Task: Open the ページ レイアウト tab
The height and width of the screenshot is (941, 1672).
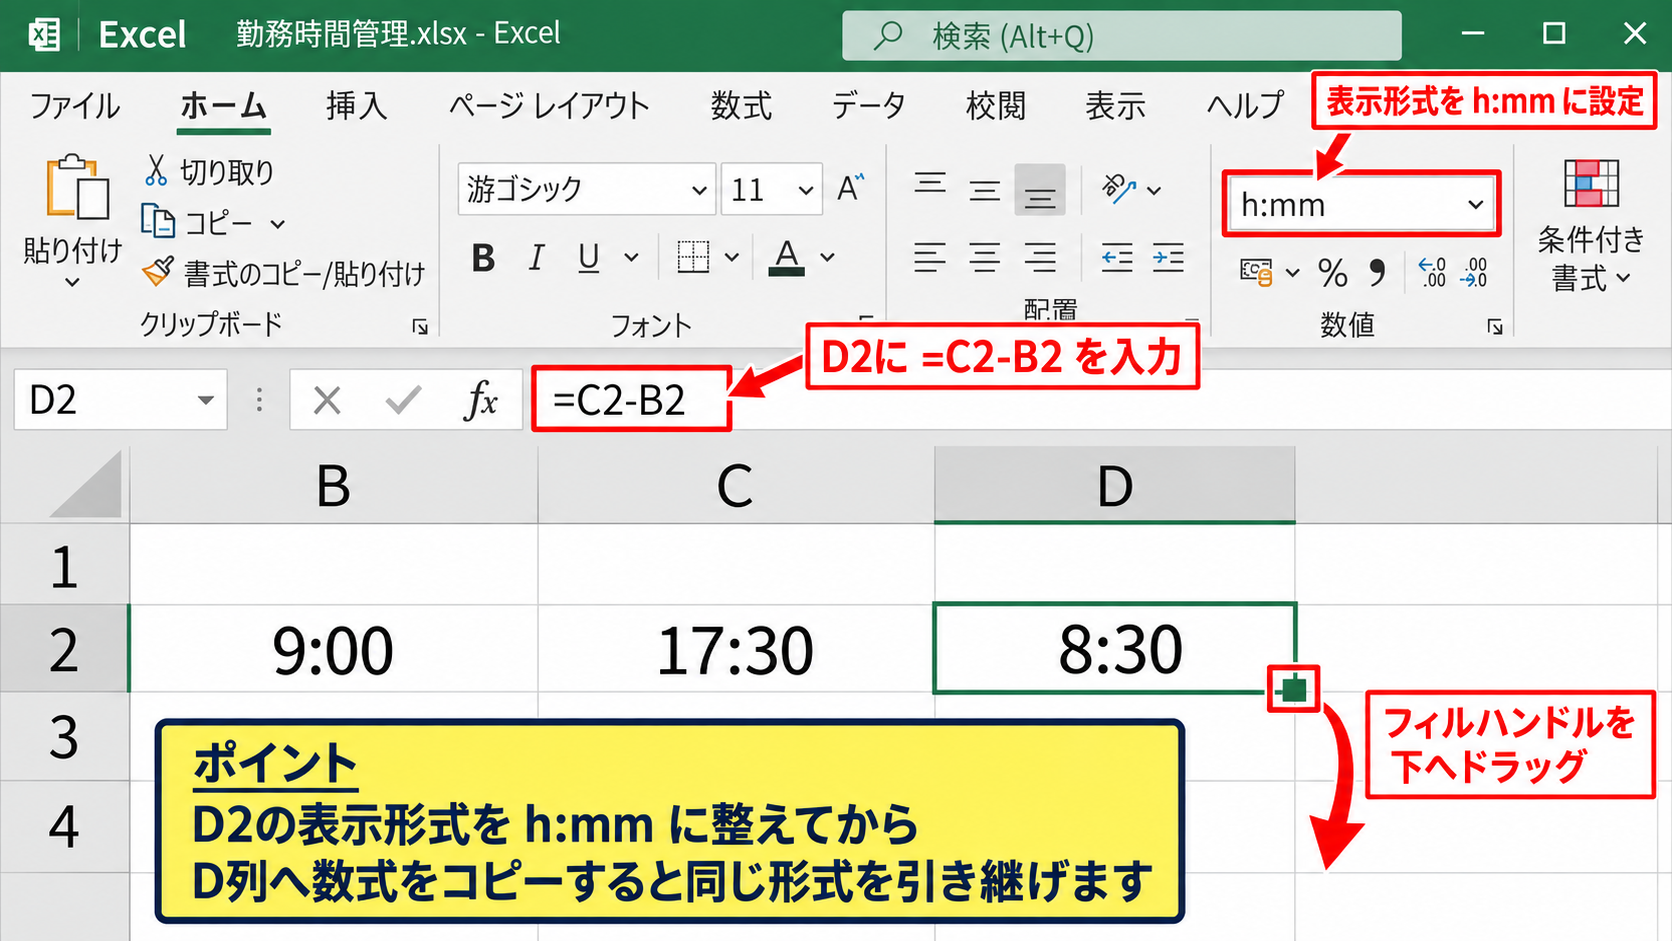Action: pyautogui.click(x=549, y=105)
